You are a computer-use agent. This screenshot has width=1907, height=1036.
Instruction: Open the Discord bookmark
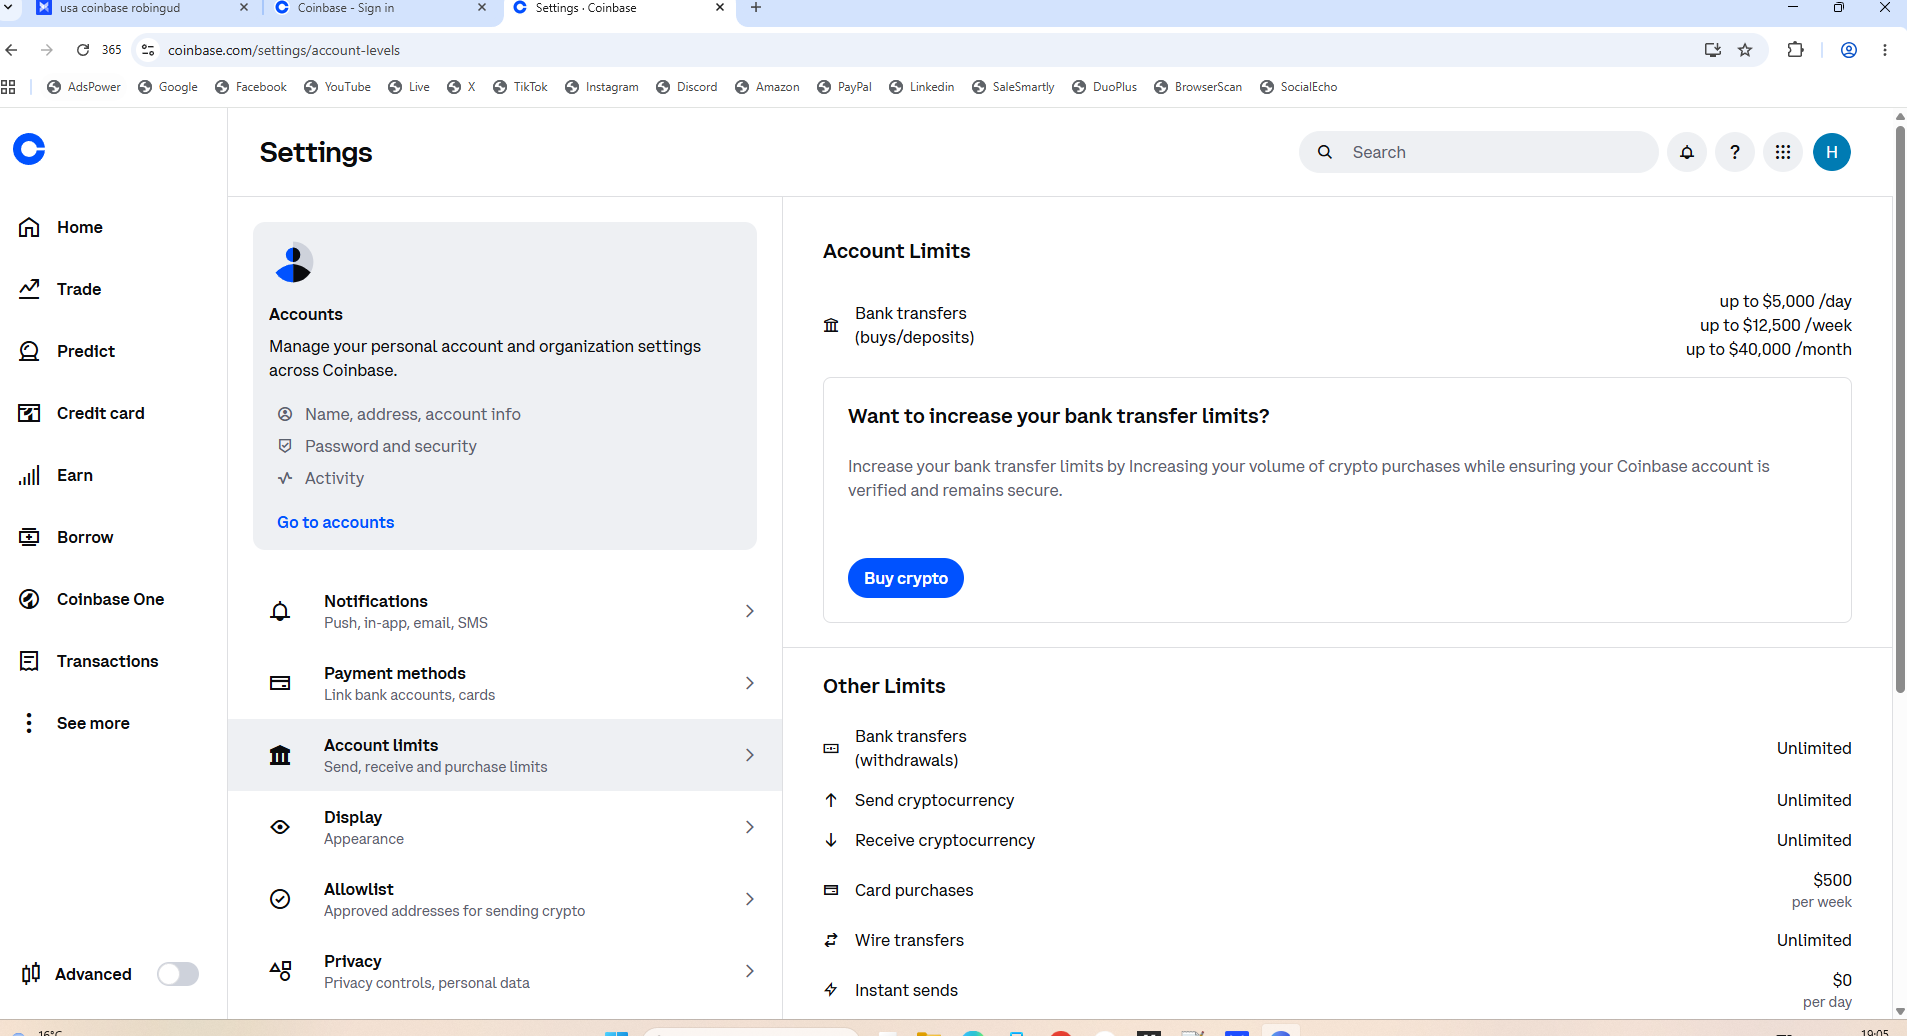[x=687, y=87]
